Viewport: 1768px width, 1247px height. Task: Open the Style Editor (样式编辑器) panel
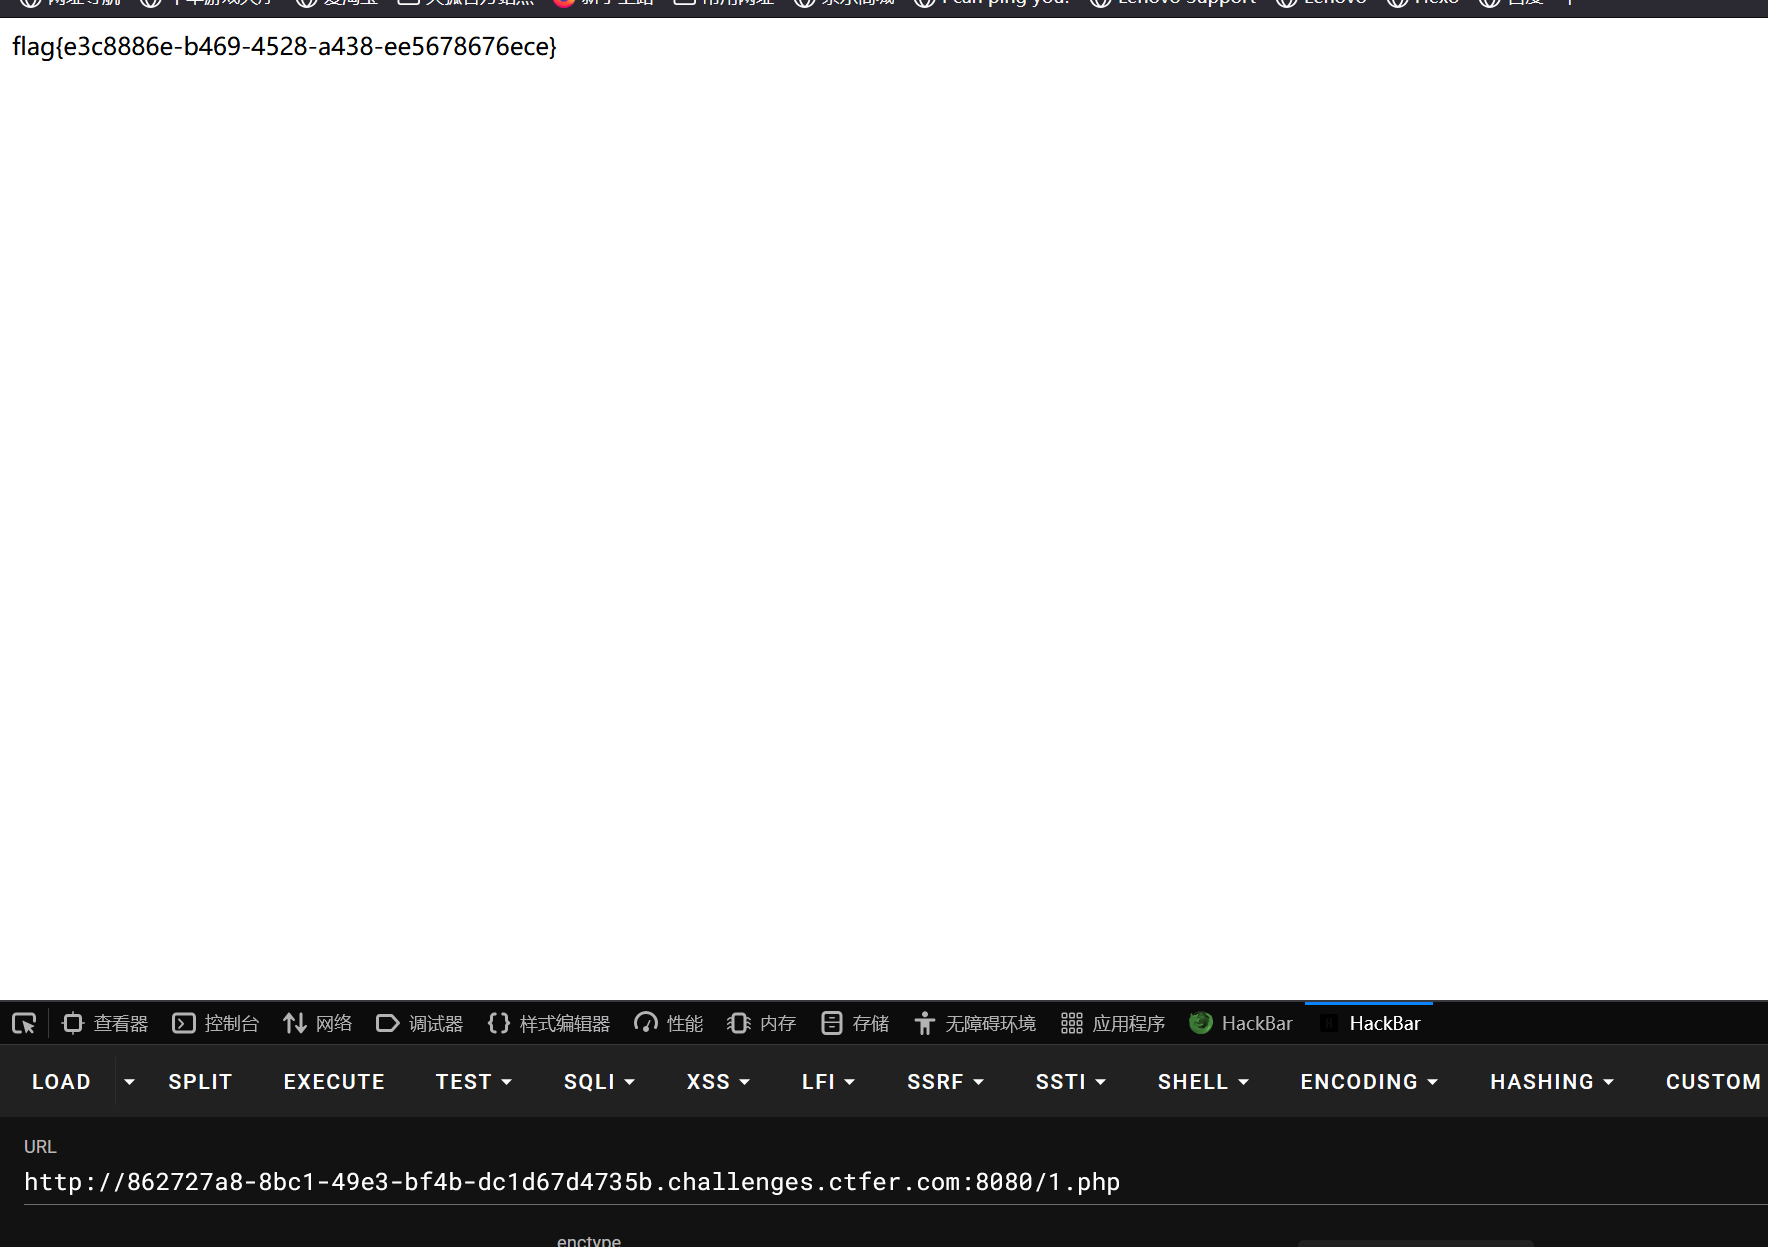[x=549, y=1023]
